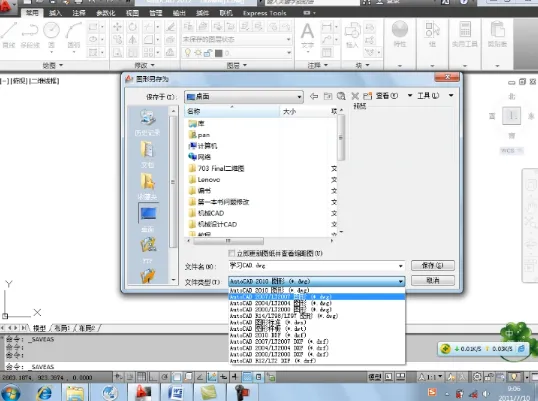Expand the Layers panel title arrow
This screenshot has height=401, width=538.
(x=245, y=65)
